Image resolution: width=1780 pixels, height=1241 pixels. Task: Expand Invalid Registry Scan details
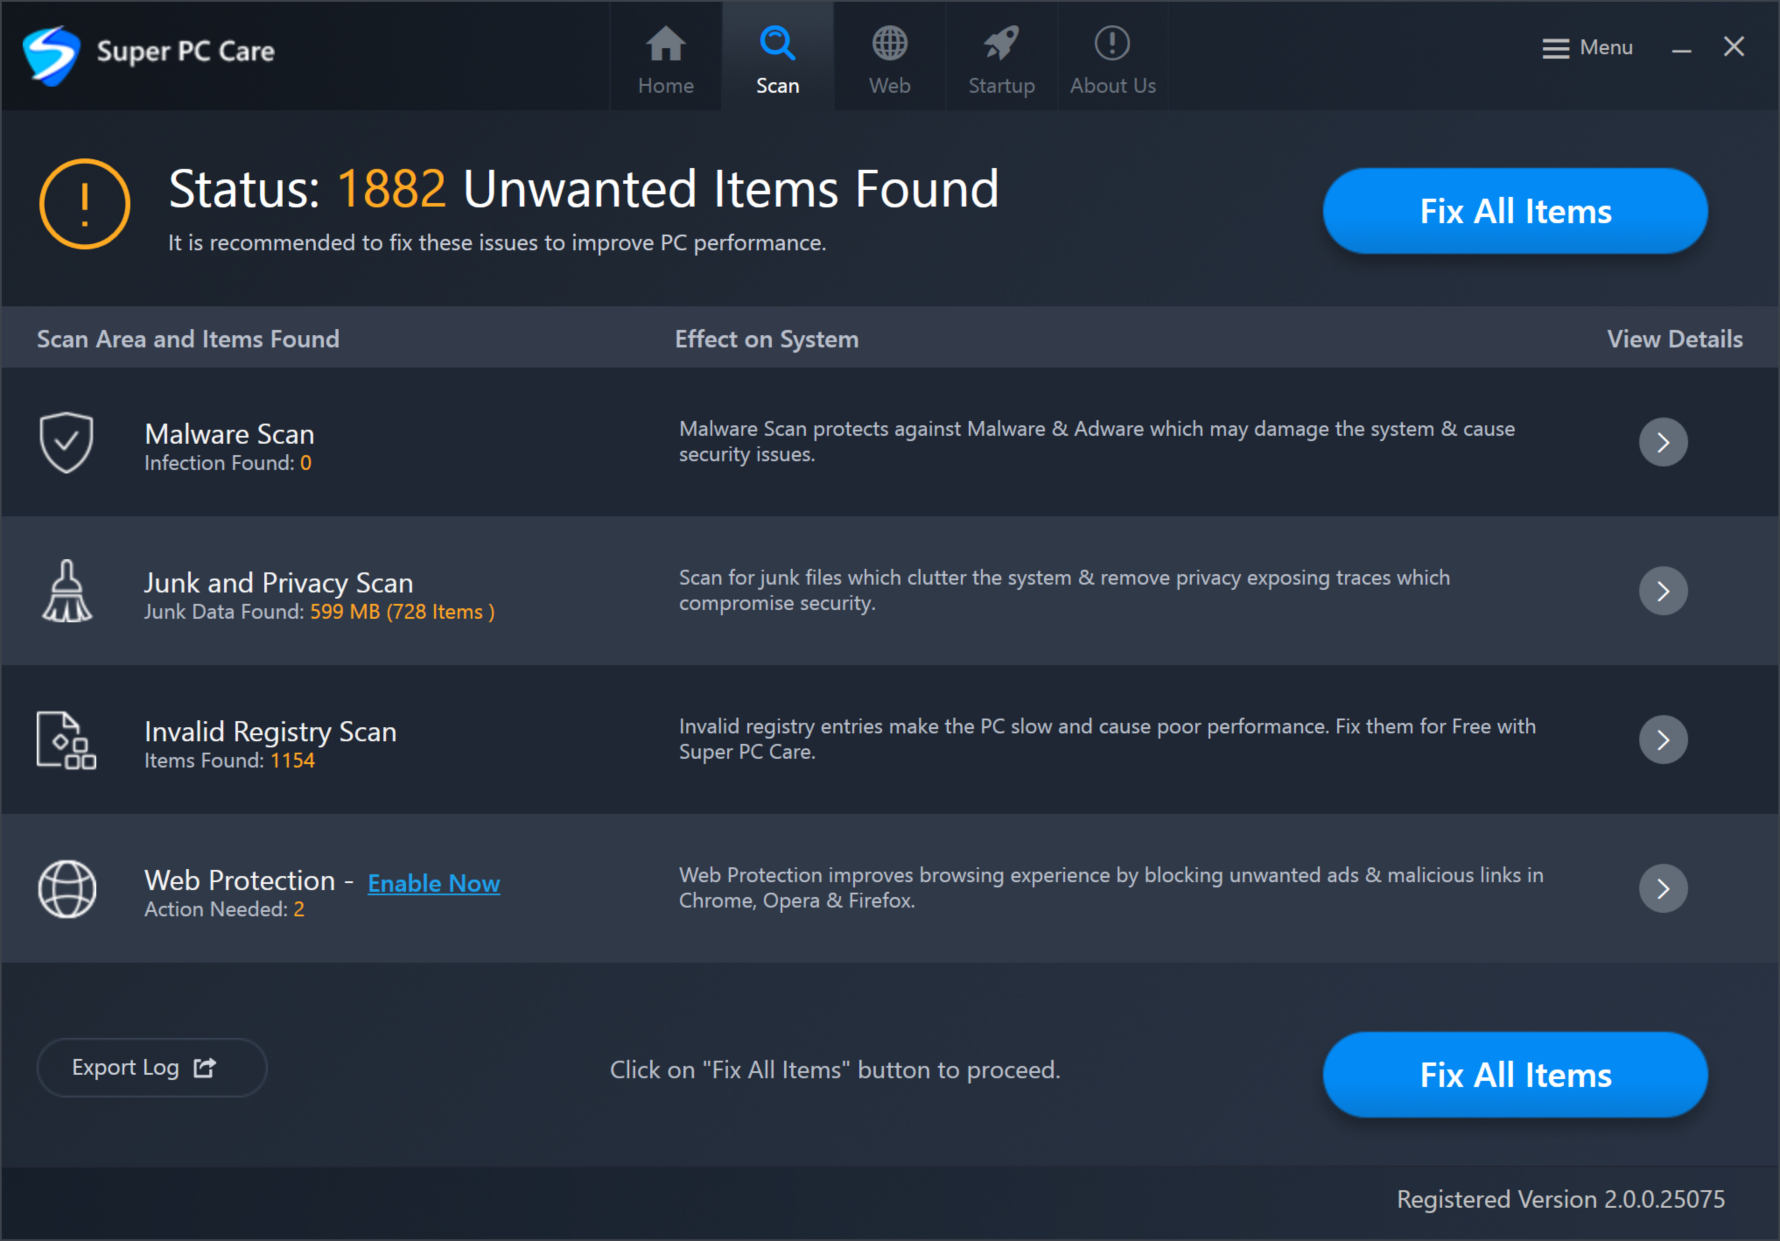1663,740
